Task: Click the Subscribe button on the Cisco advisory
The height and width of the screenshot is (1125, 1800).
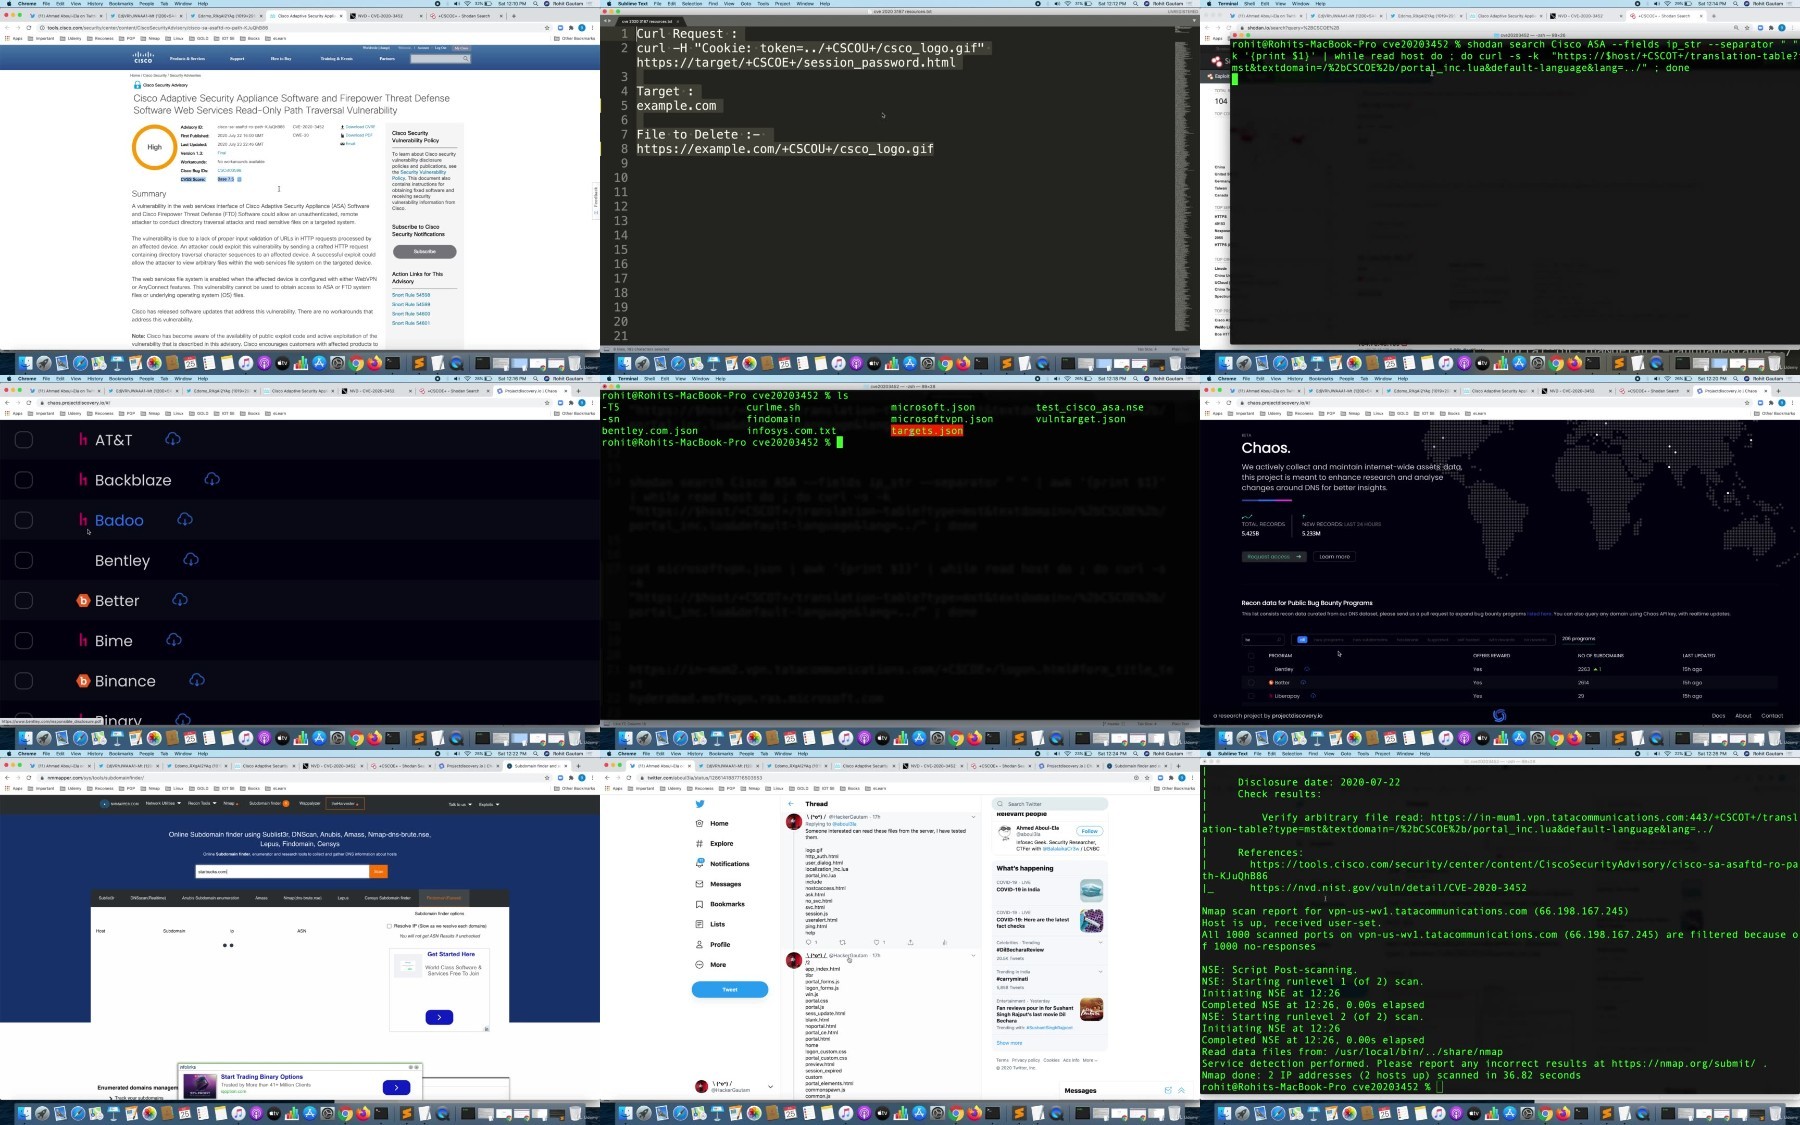Action: [x=424, y=251]
